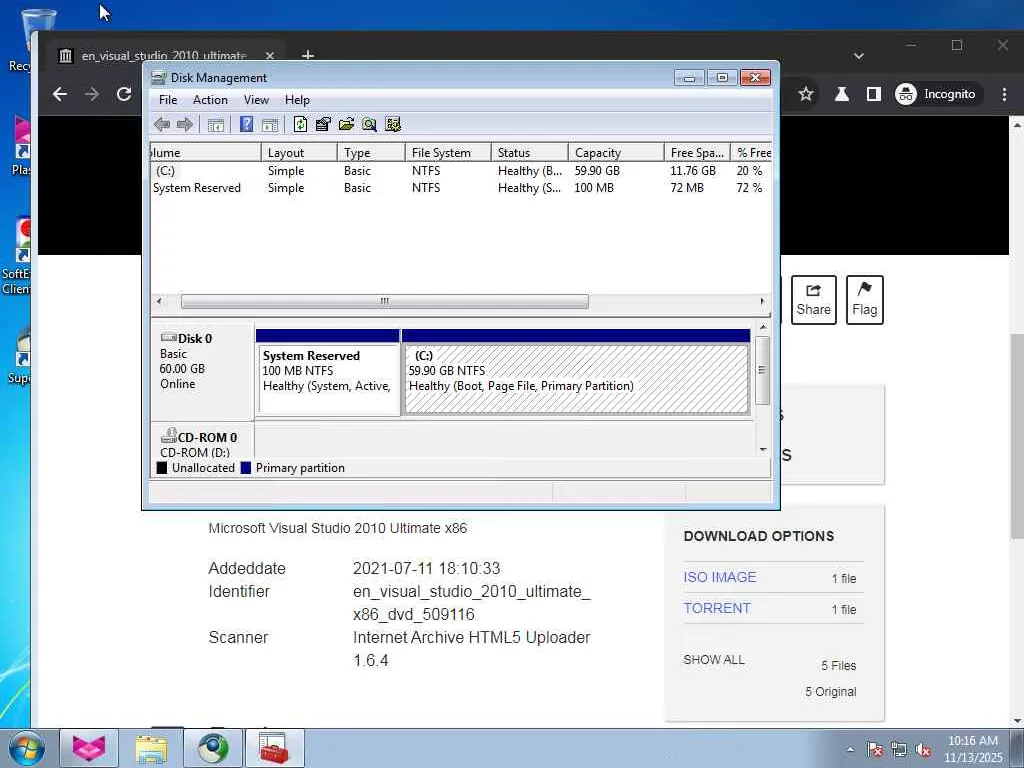Click the Status column header
The width and height of the screenshot is (1024, 768).
click(x=529, y=152)
